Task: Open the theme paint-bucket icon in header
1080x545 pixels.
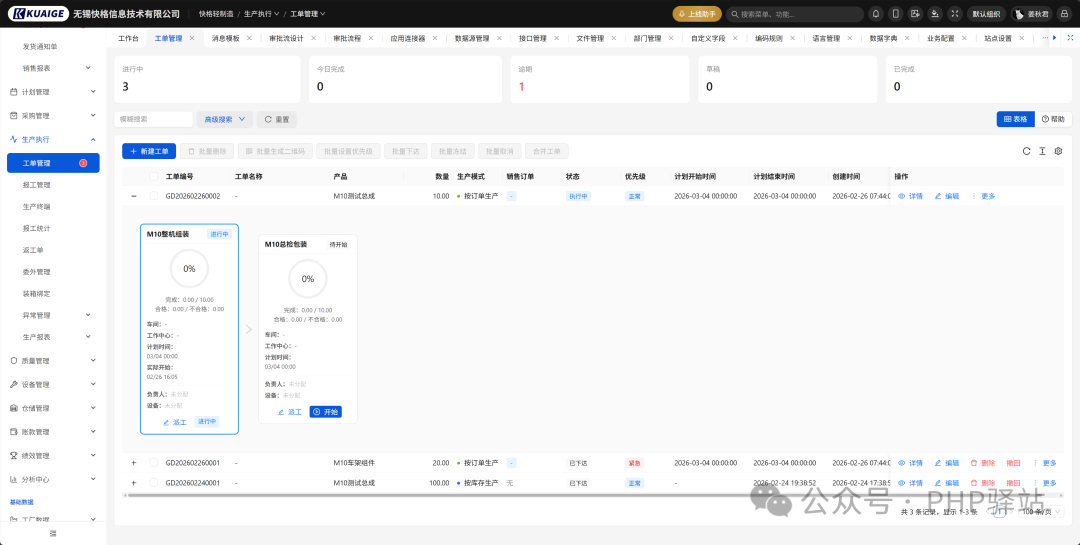Action: pyautogui.click(x=935, y=14)
